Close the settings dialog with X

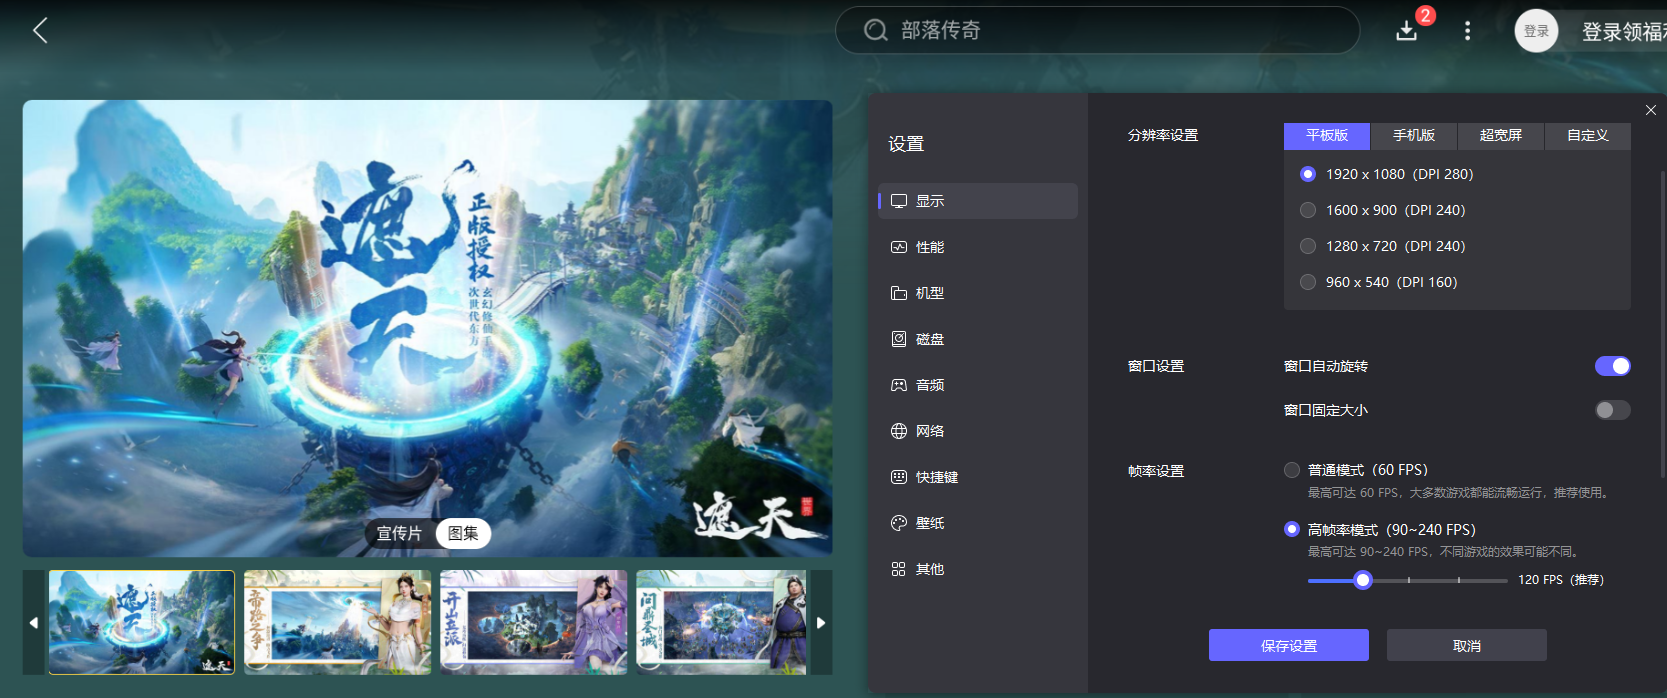(x=1651, y=110)
